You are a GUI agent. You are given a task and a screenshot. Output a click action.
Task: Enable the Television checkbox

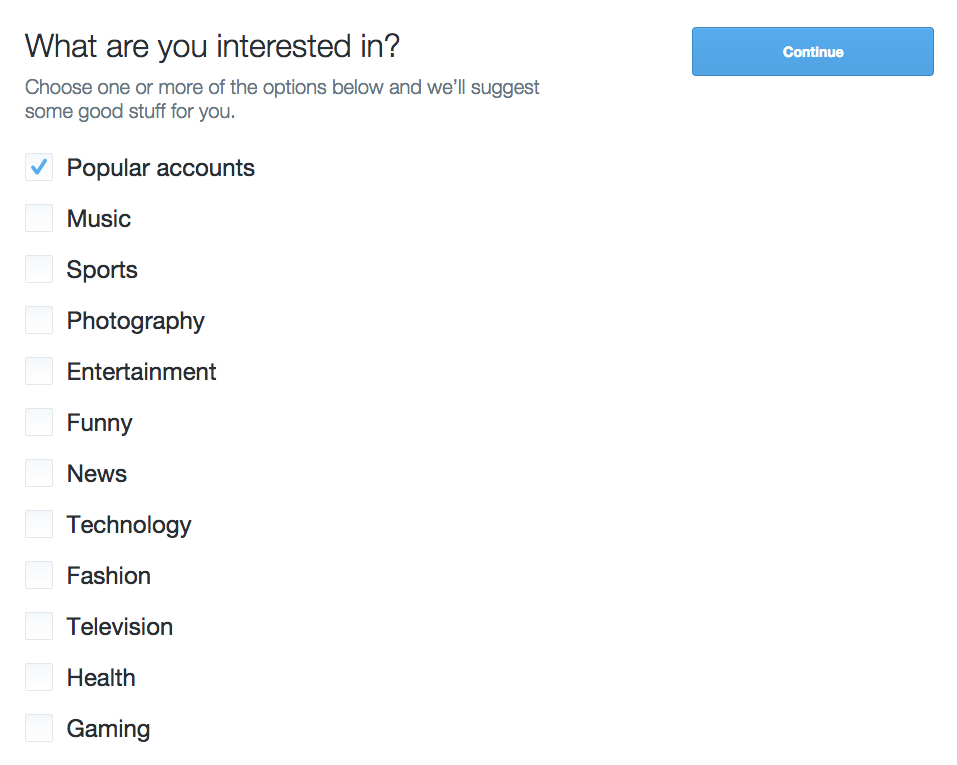38,626
